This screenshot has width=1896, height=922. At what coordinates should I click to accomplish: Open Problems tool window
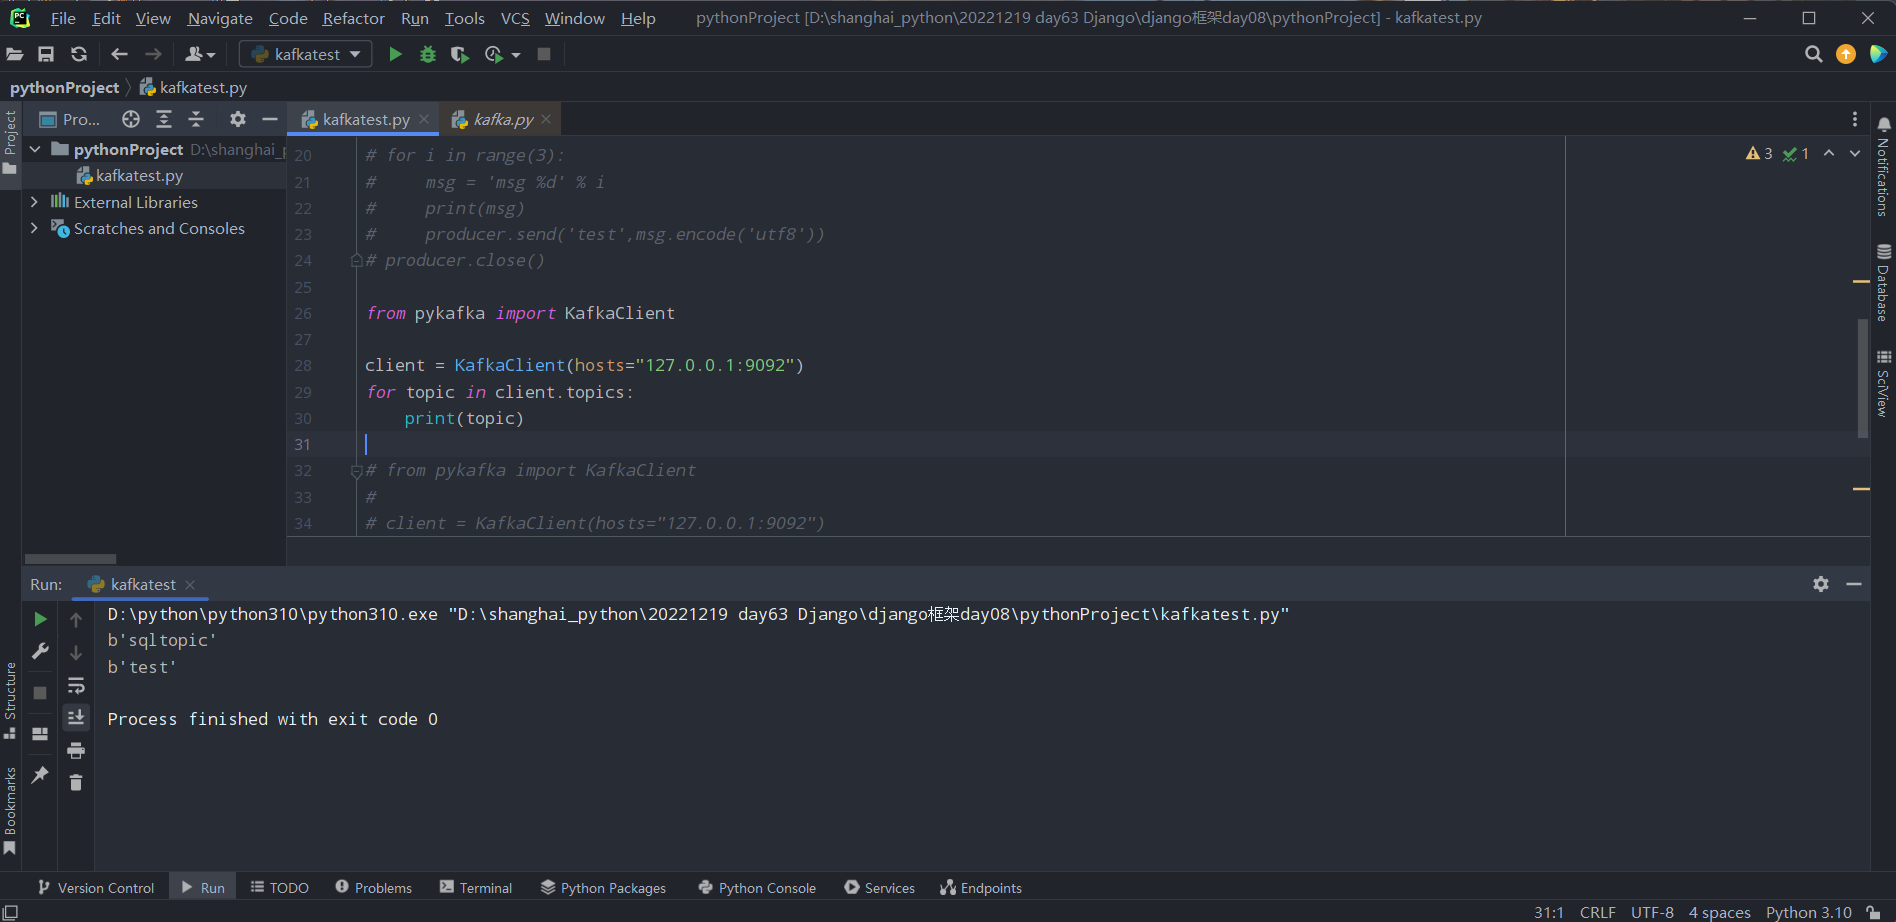374,887
